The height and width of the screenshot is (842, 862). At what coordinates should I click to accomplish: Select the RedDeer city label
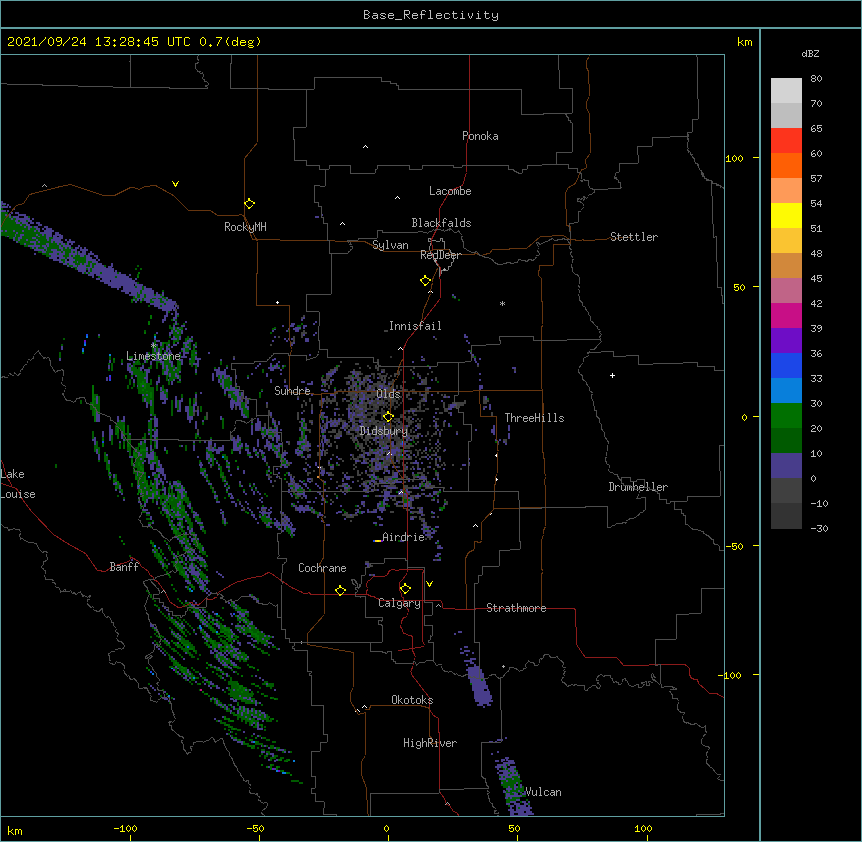click(x=440, y=255)
